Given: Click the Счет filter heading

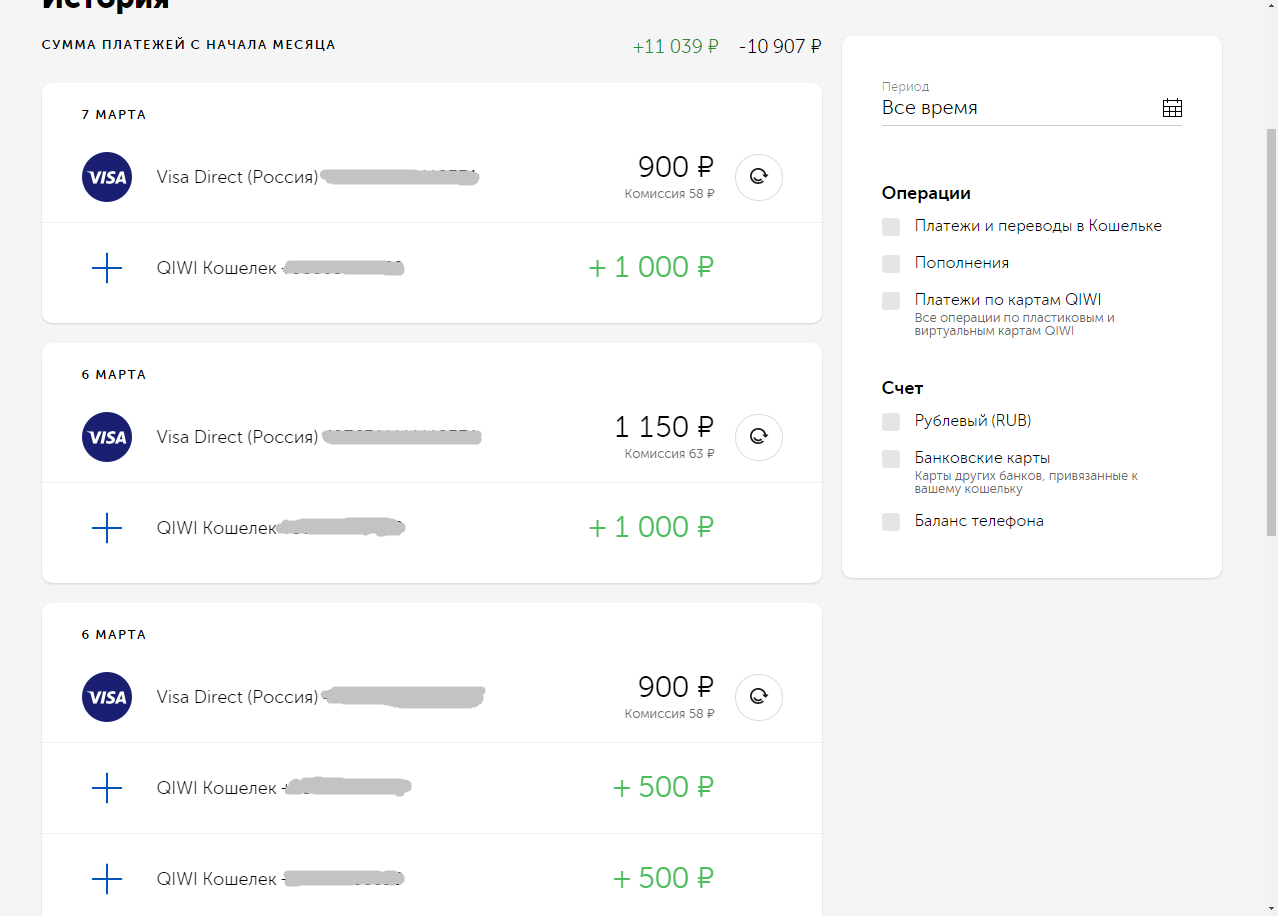Looking at the screenshot, I should pos(903,388).
